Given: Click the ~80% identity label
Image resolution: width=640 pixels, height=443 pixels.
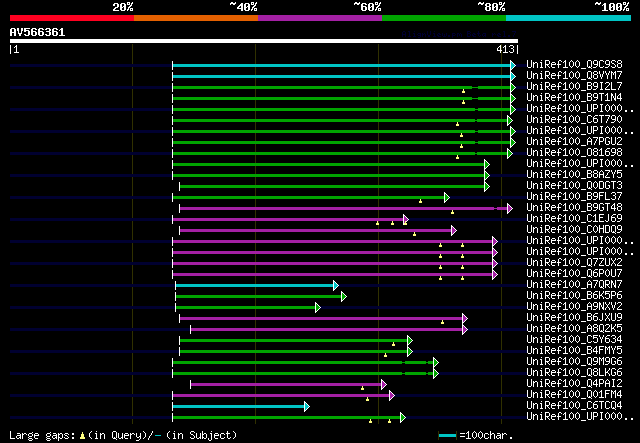Looking at the screenshot, I should (491, 7).
